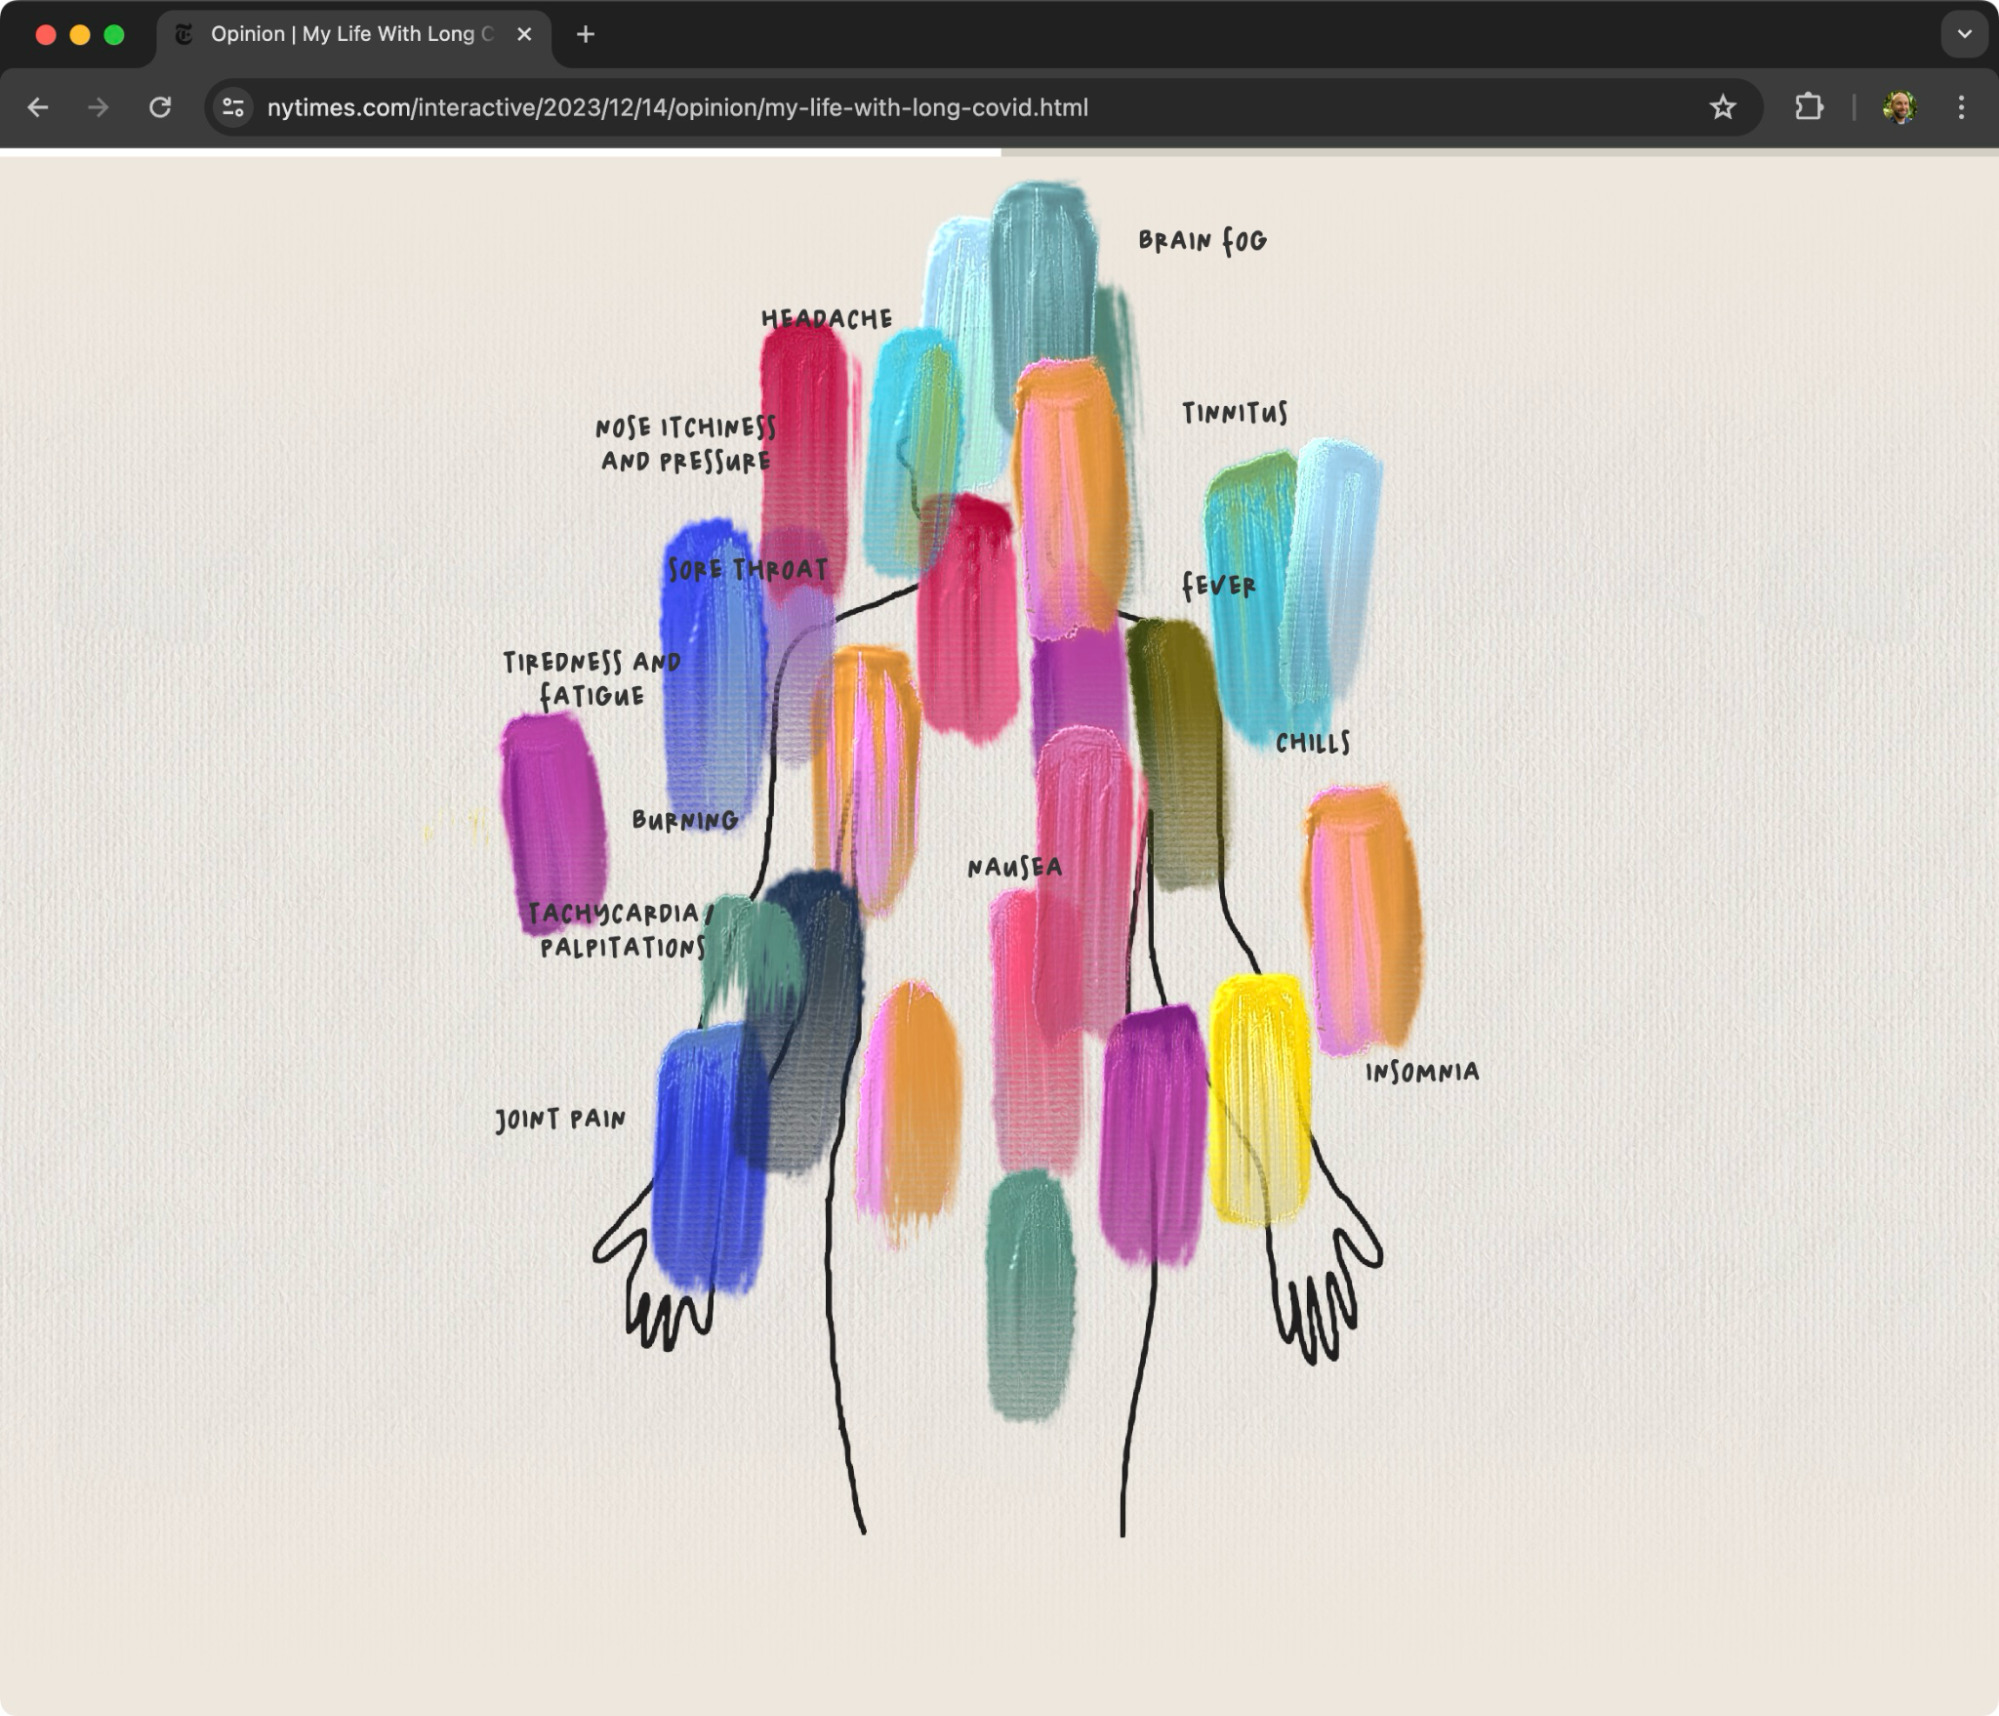Open the Chrome profile avatar
Image resolution: width=1999 pixels, height=1716 pixels.
1899,107
